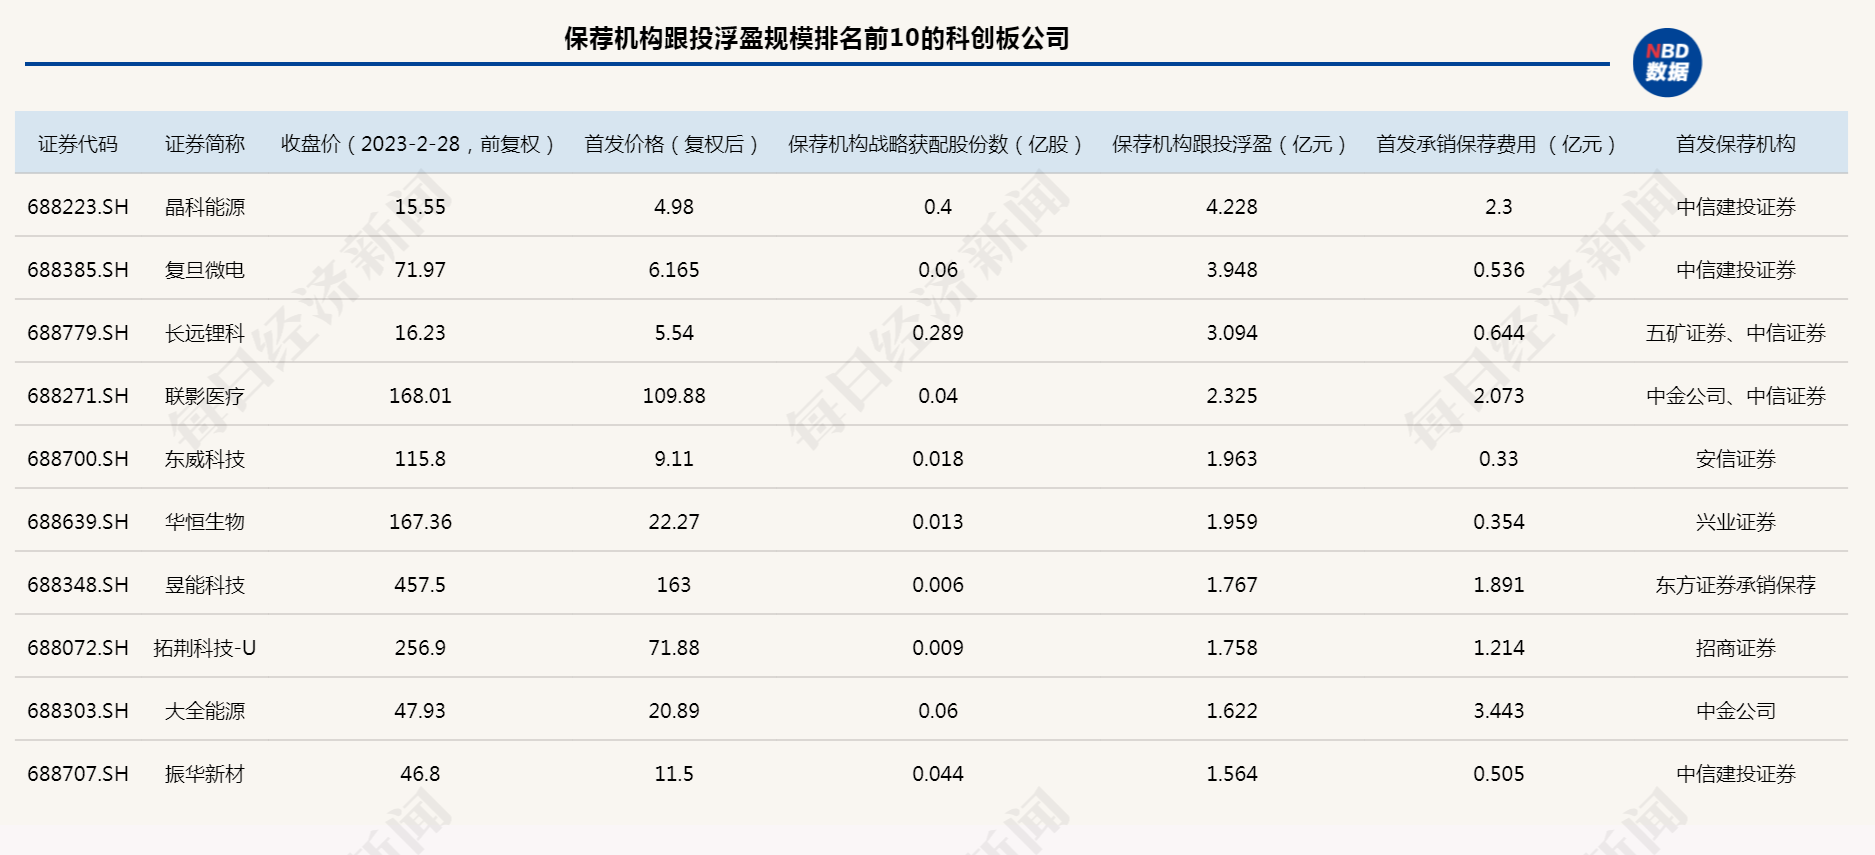Viewport: 1875px width, 855px height.
Task: Click closing price 71.97
Action: [x=420, y=270]
